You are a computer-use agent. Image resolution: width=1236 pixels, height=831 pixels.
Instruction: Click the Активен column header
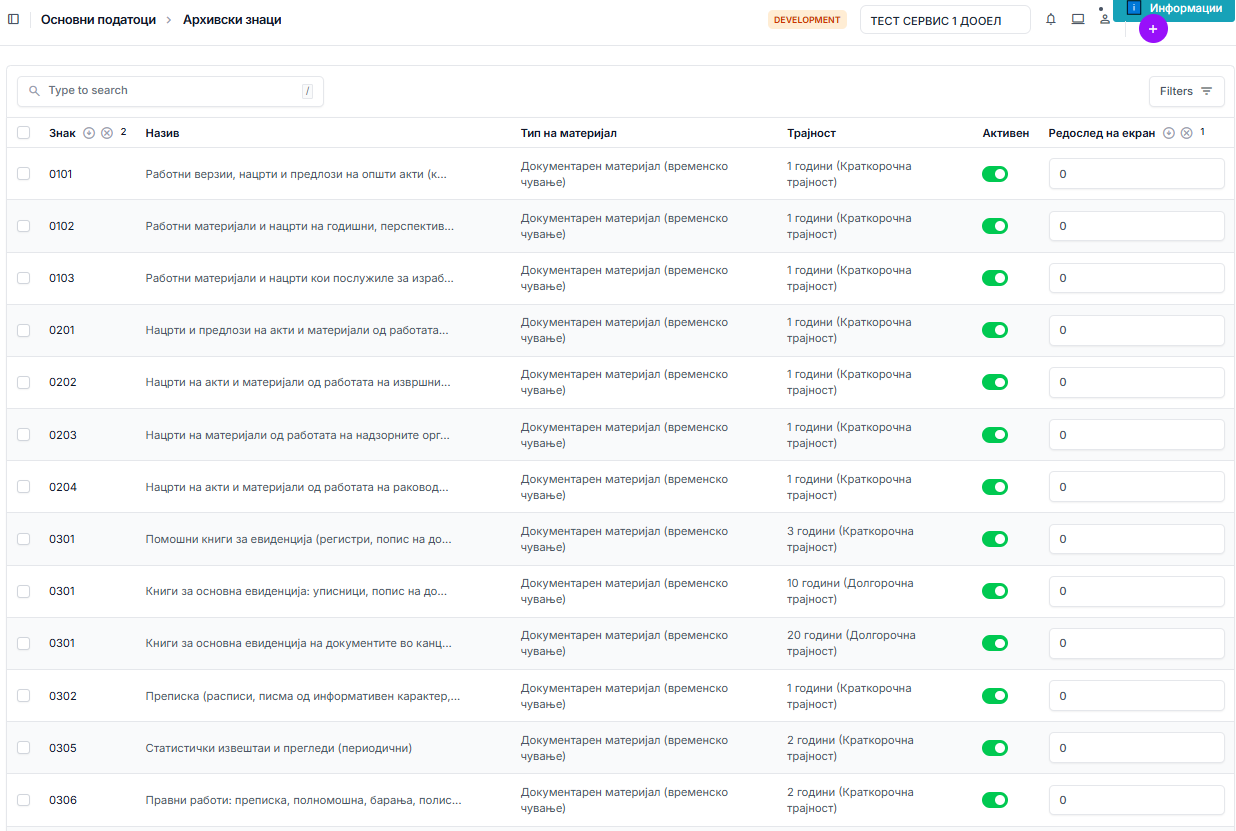(1006, 133)
